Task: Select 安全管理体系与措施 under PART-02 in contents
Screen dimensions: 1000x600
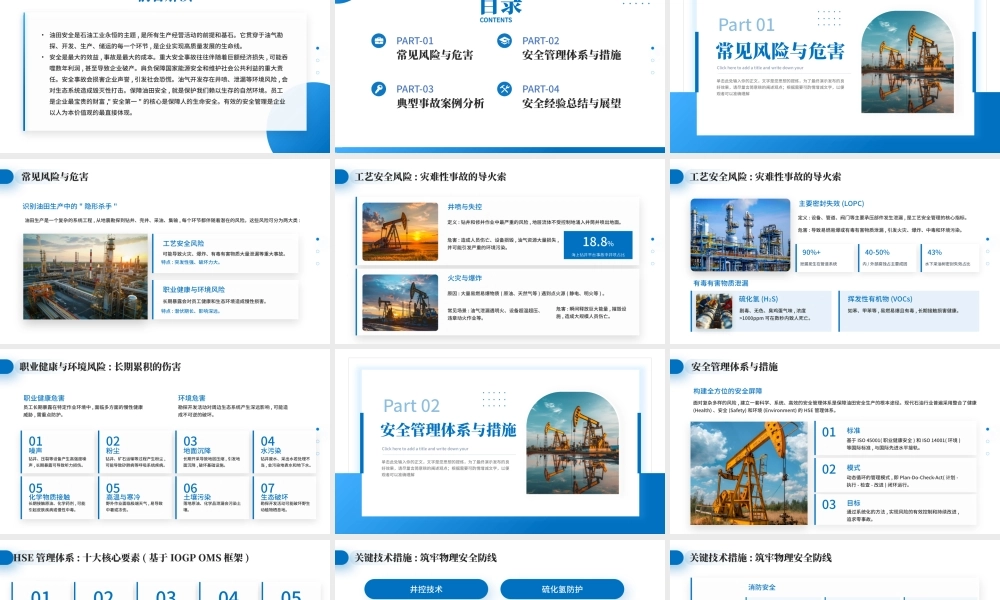Action: coord(571,55)
